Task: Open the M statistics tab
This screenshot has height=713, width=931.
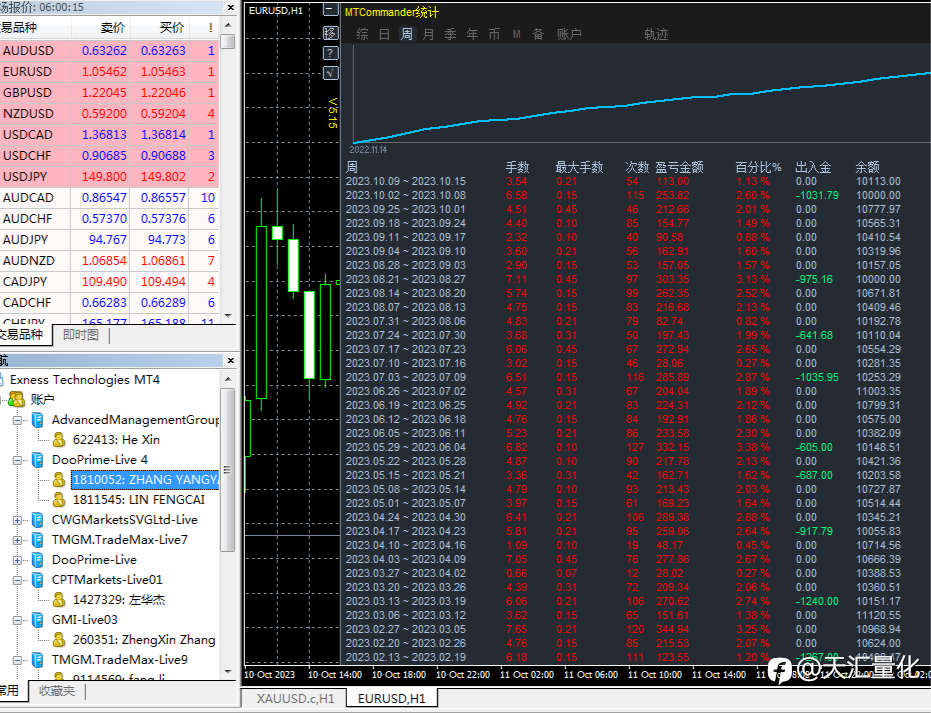Action: (x=517, y=34)
